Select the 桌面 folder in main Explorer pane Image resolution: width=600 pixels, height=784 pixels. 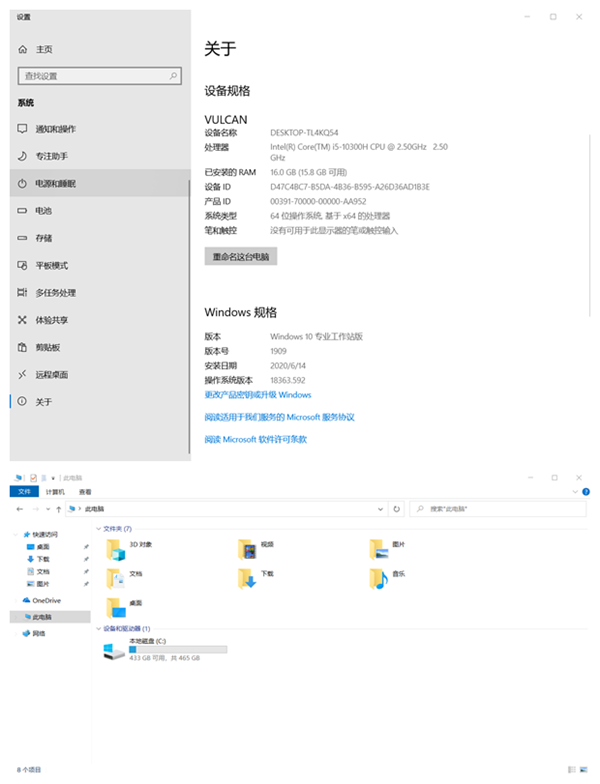[124, 608]
